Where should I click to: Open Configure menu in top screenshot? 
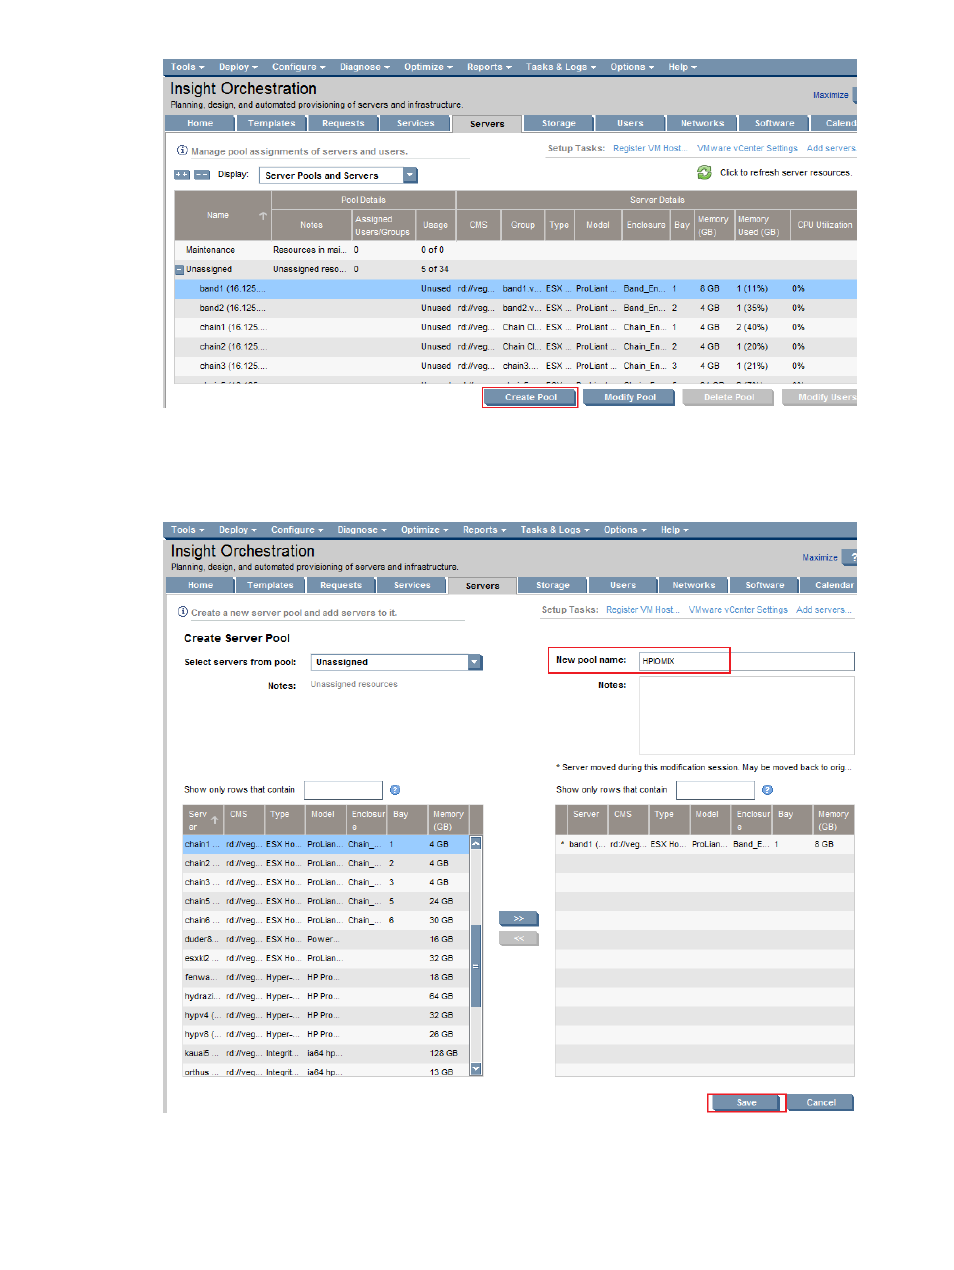point(298,67)
